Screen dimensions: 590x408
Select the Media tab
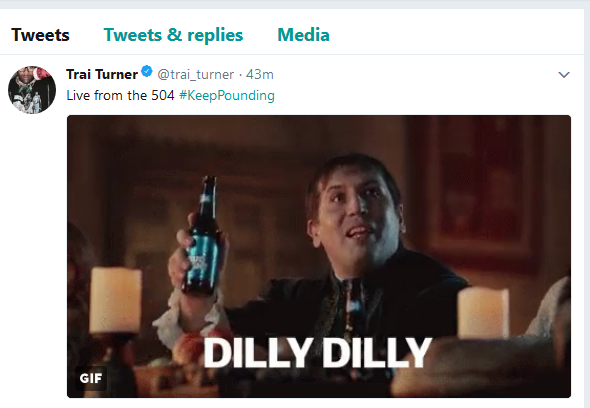pyautogui.click(x=303, y=35)
